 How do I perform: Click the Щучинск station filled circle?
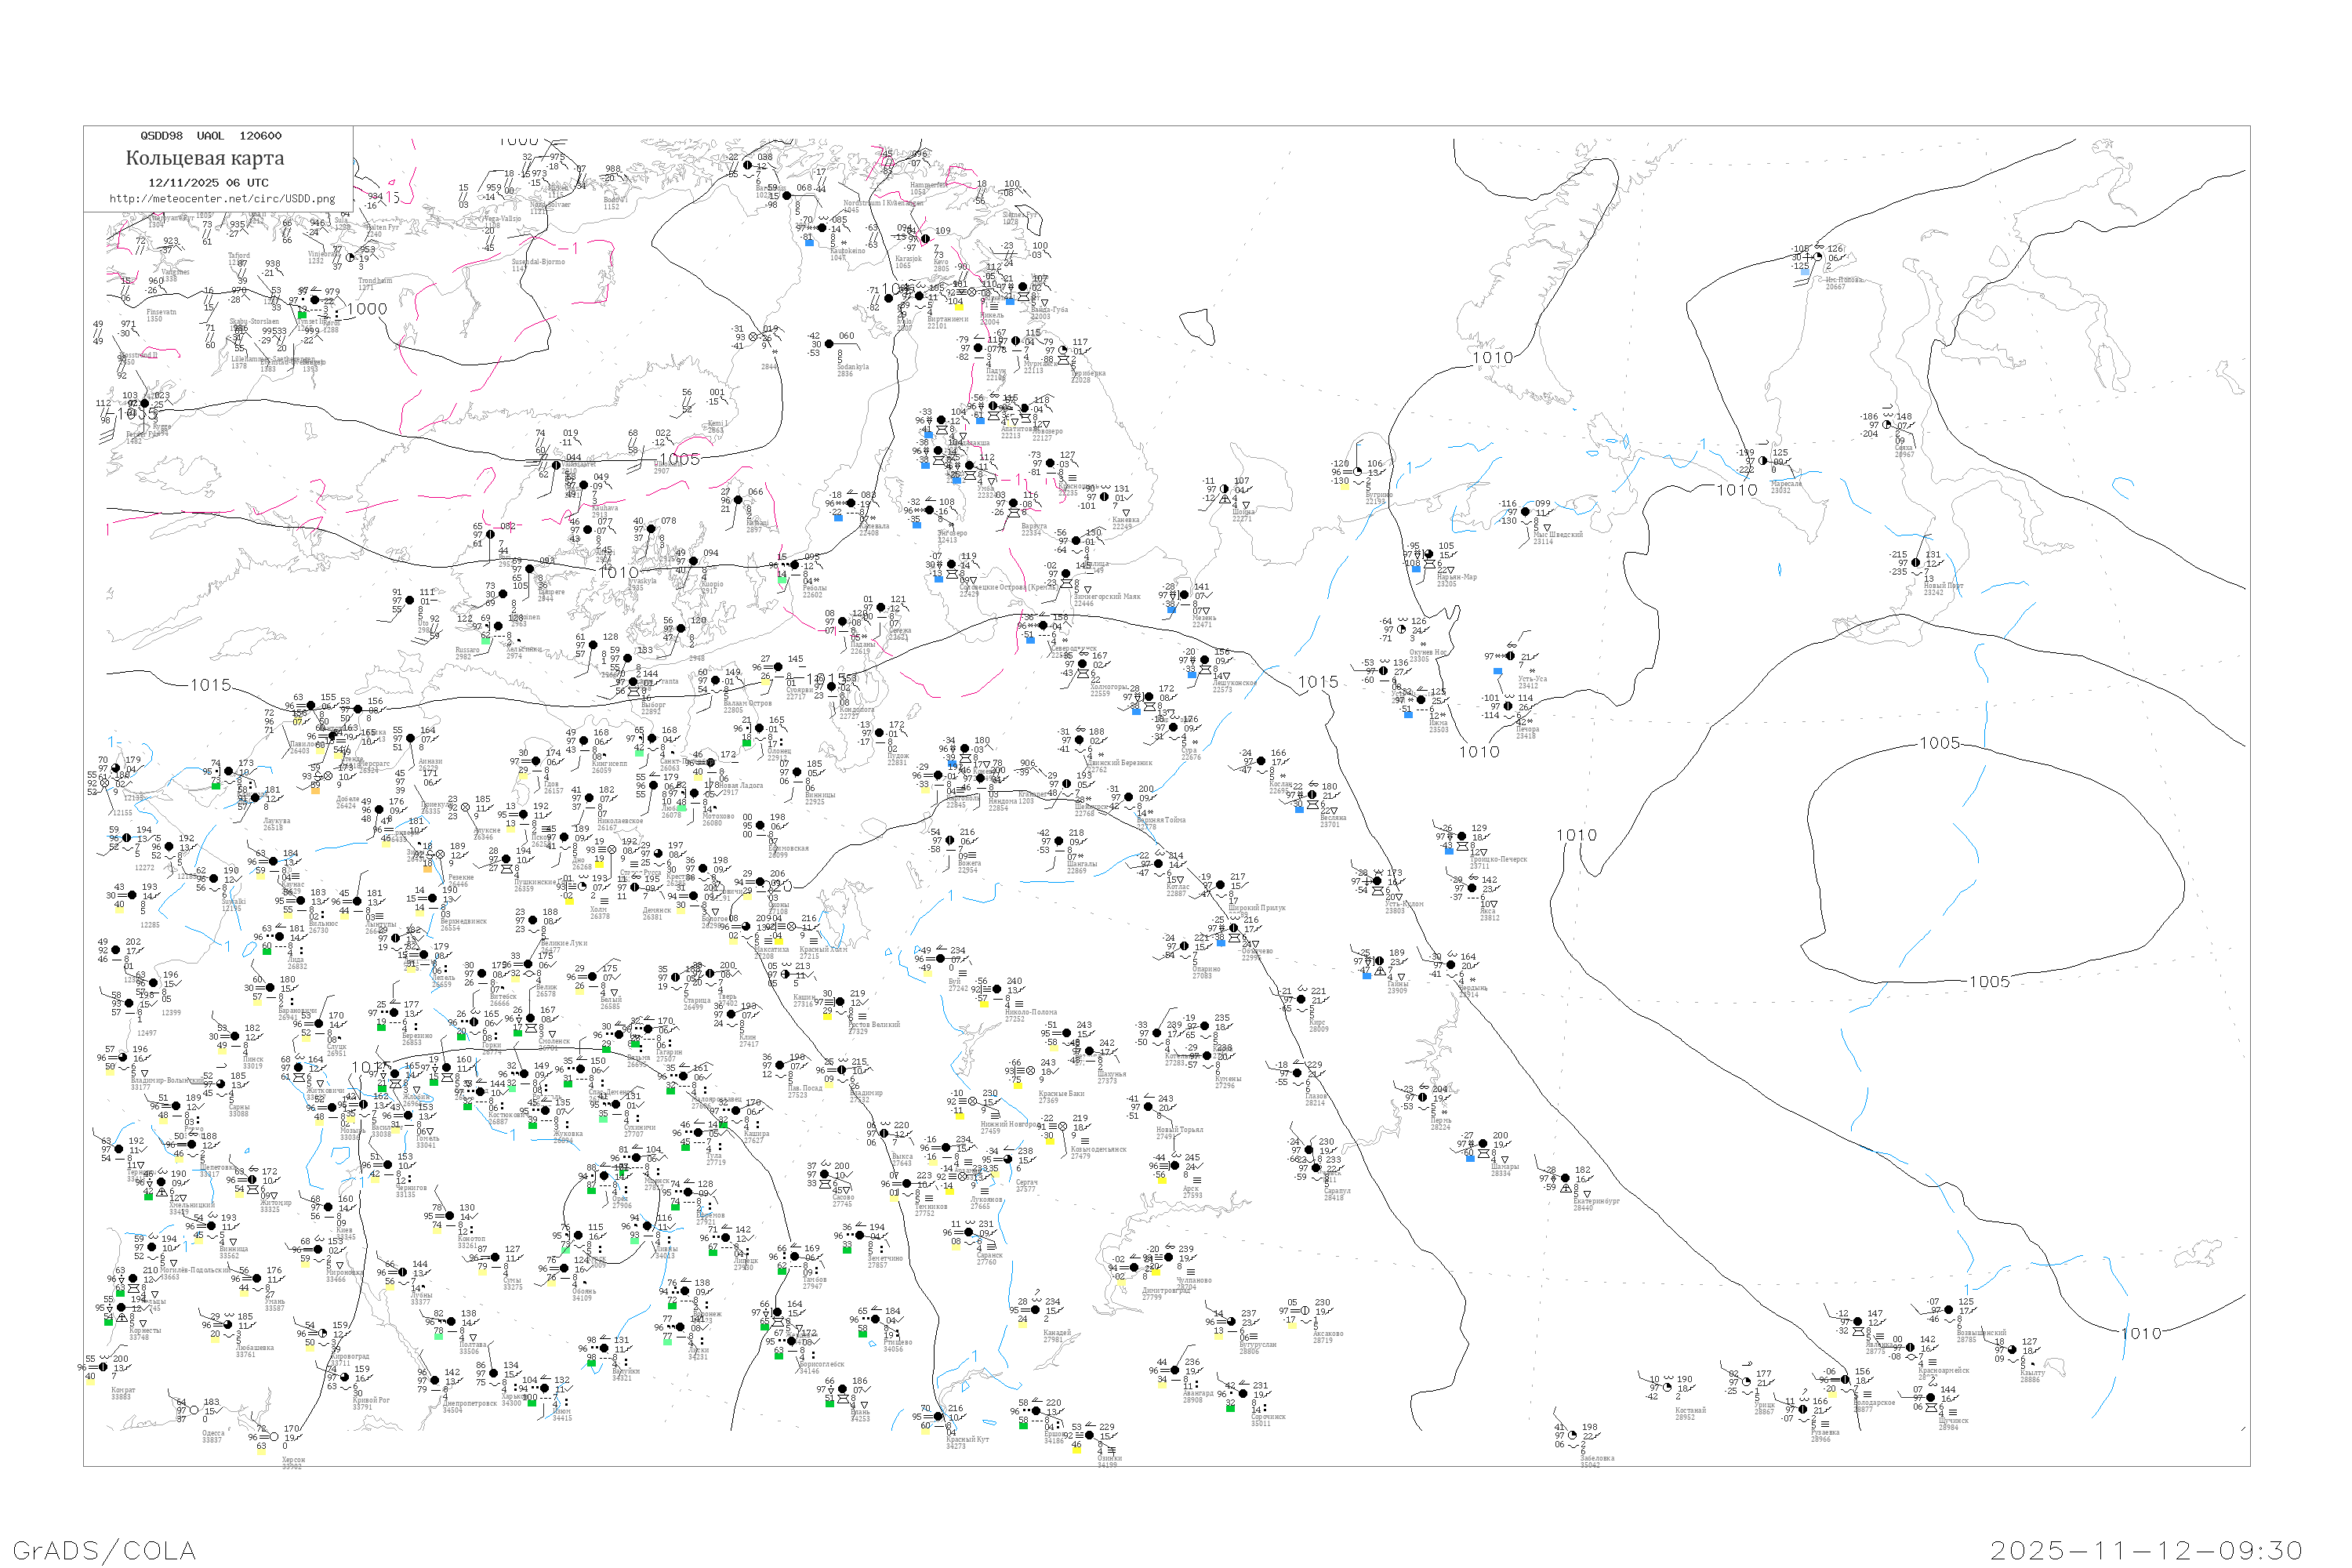(x=1932, y=1397)
